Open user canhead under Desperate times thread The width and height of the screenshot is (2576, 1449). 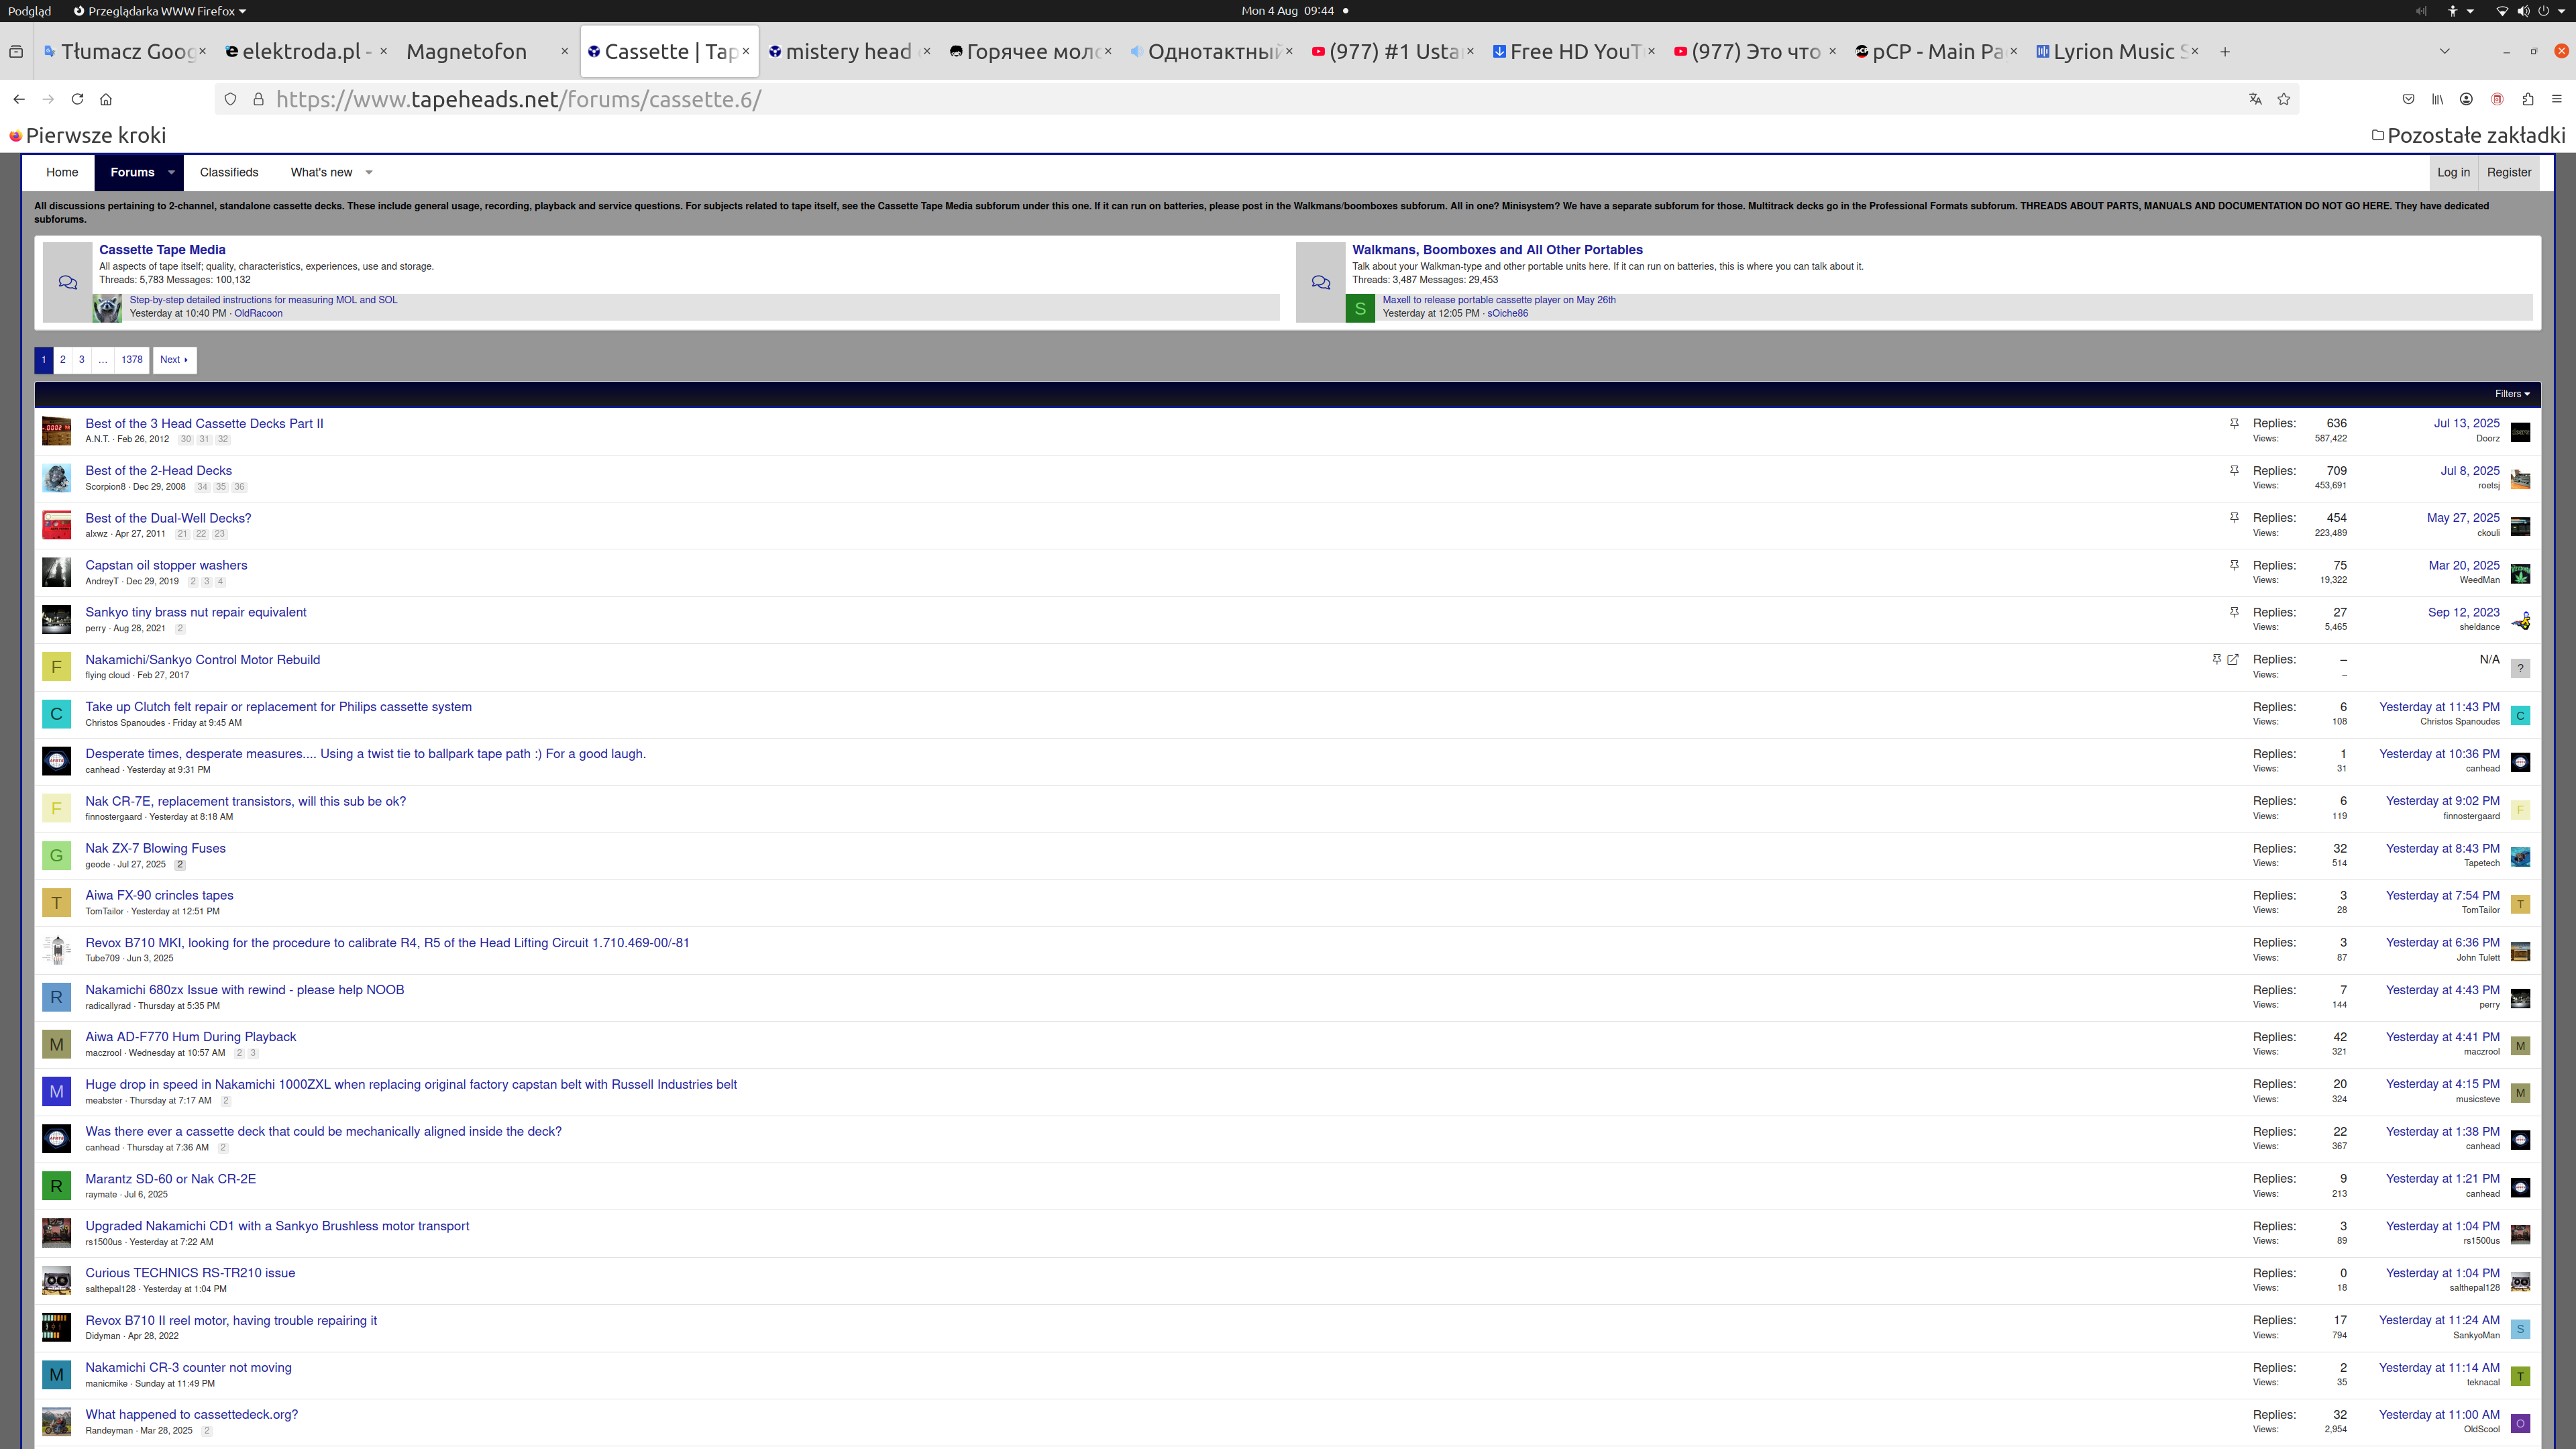(102, 770)
